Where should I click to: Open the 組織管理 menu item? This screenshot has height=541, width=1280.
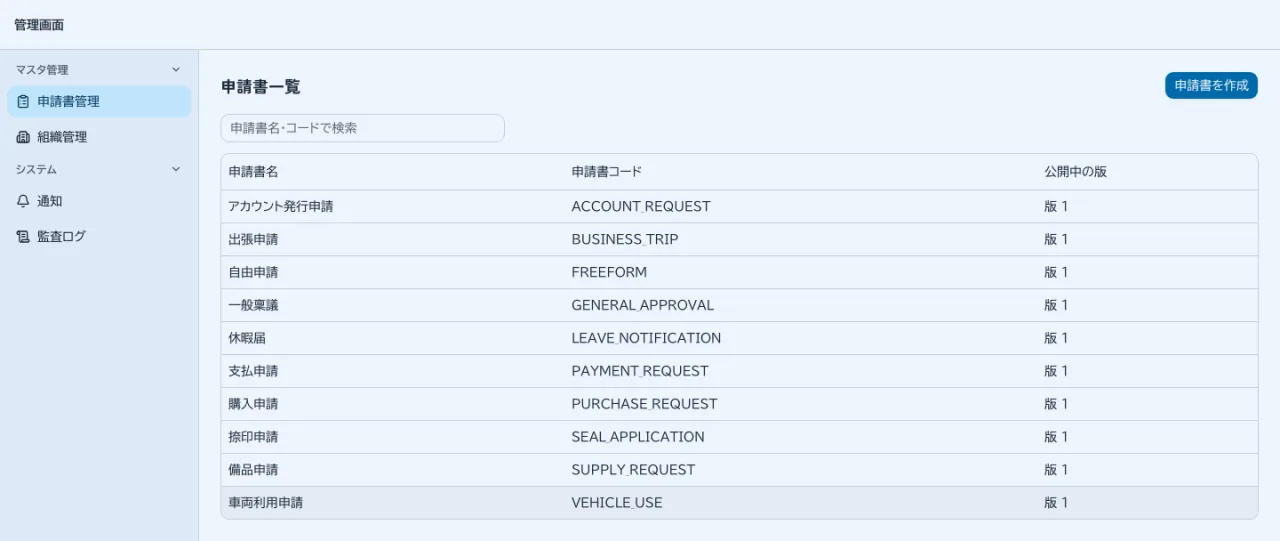tap(99, 137)
